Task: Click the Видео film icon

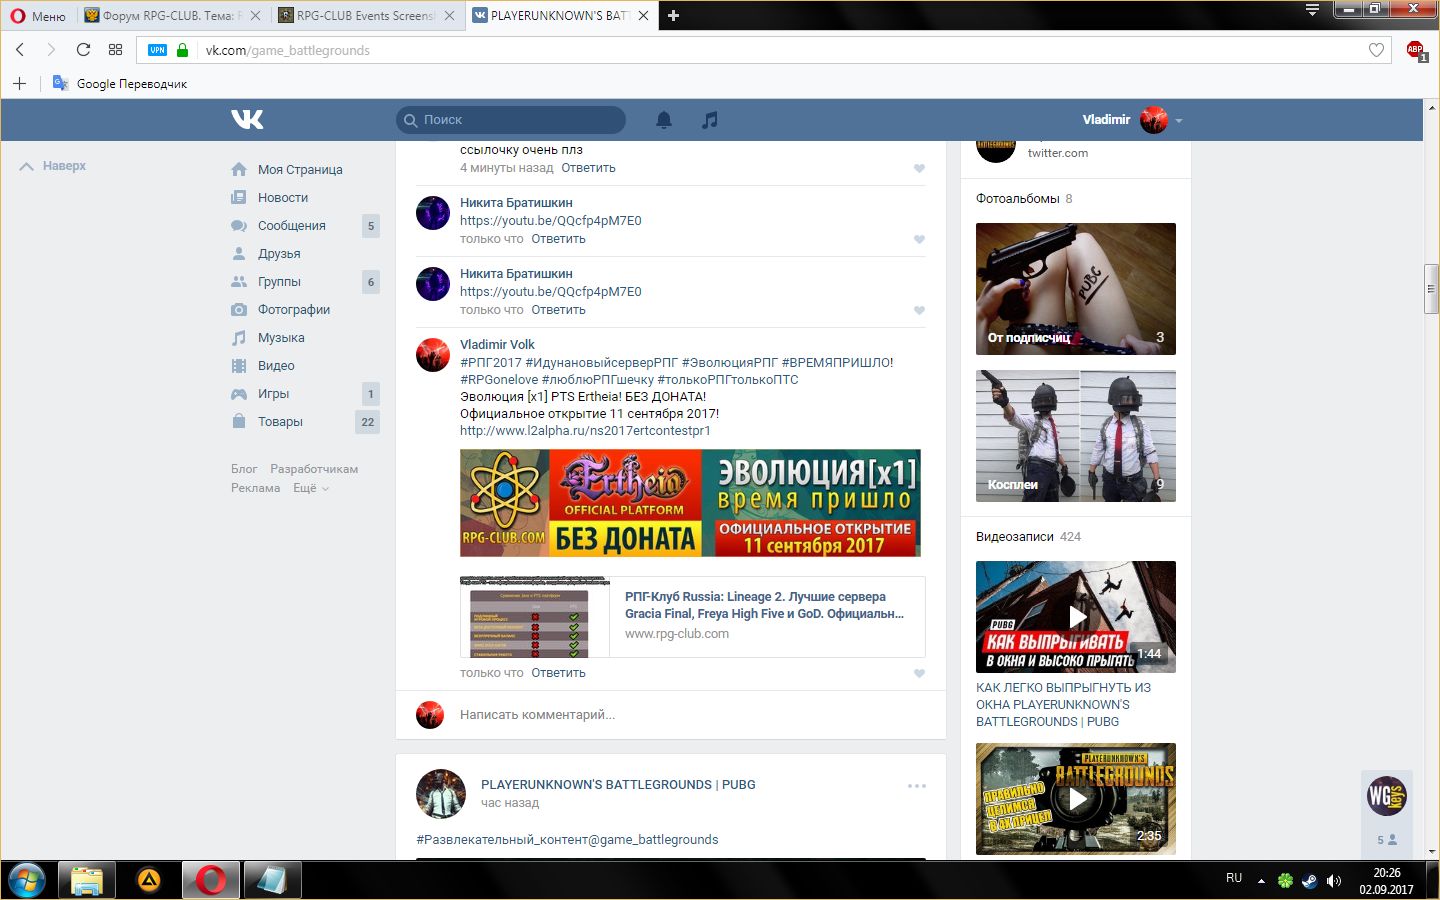Action: tap(239, 366)
